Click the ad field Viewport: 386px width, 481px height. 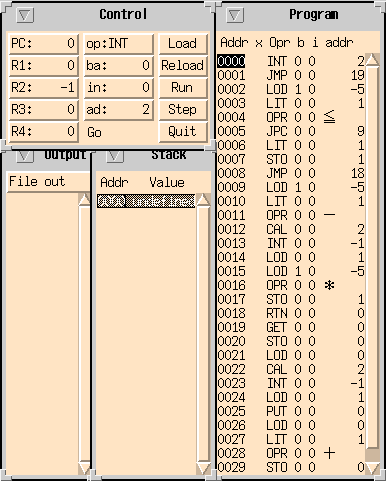[x=118, y=109]
